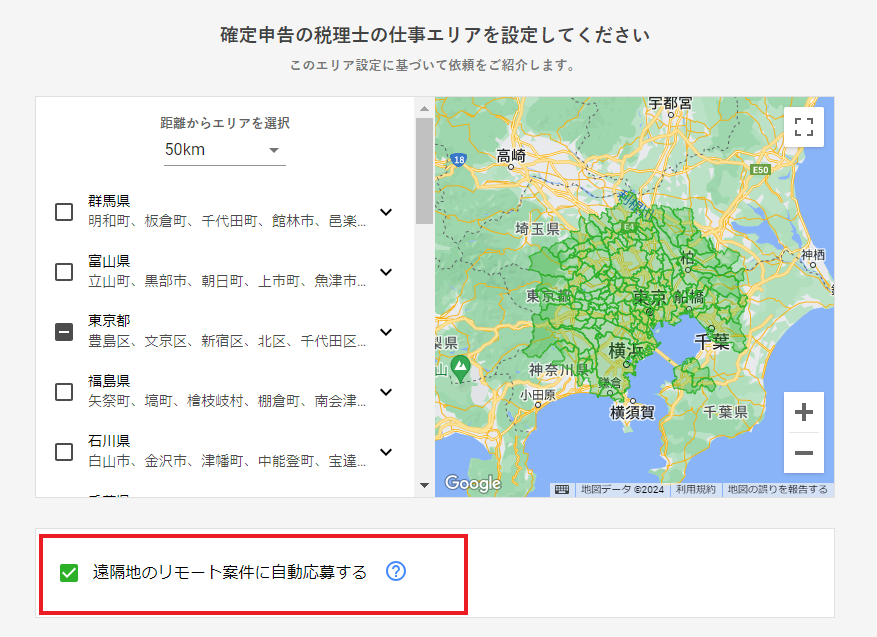The image size is (877, 637).
Task: Zoom out on the map
Action: 804,453
